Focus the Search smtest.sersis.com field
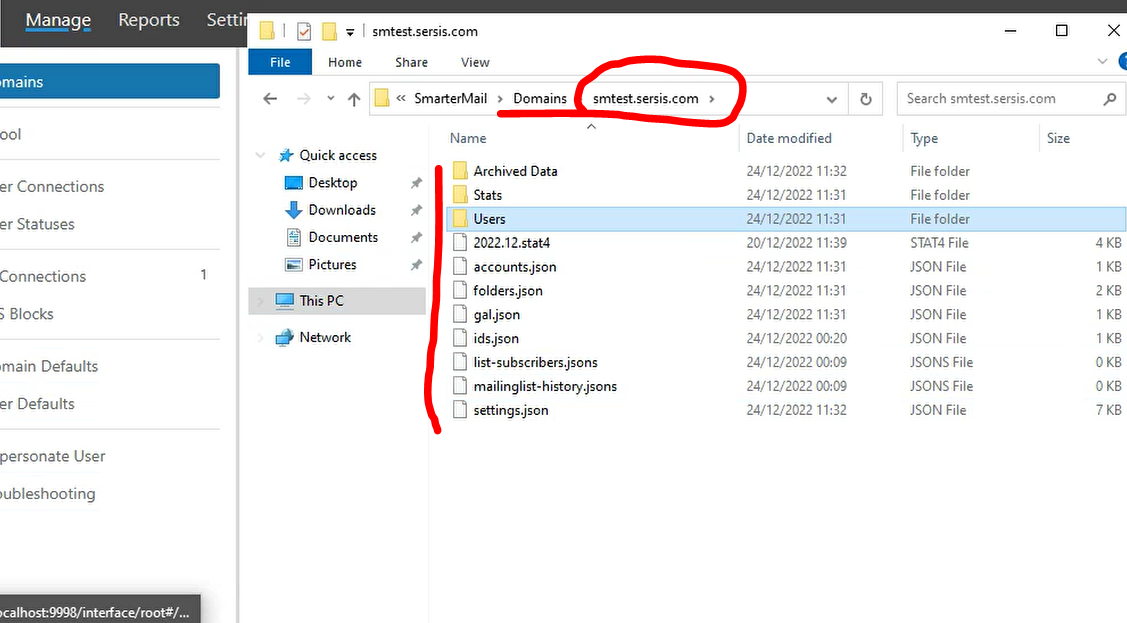Screen dimensions: 1127x623 point(1000,98)
